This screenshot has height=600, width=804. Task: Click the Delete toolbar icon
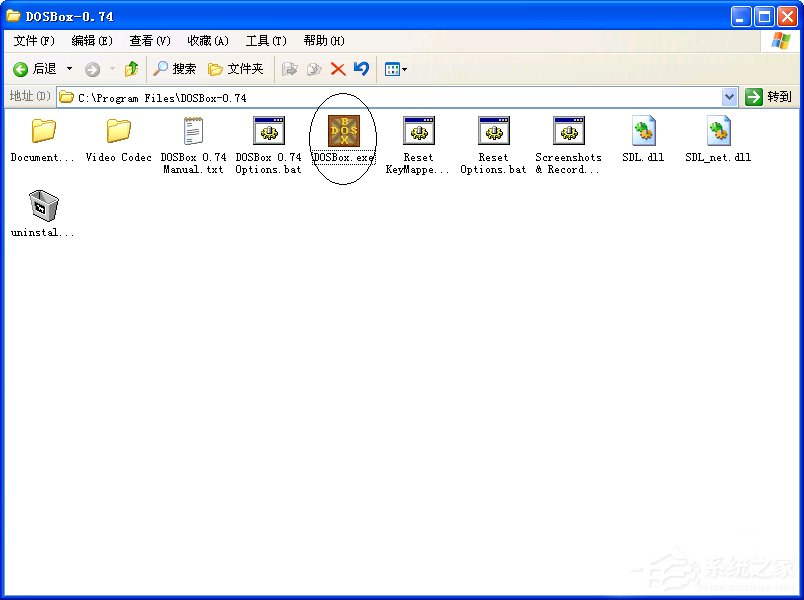(338, 69)
